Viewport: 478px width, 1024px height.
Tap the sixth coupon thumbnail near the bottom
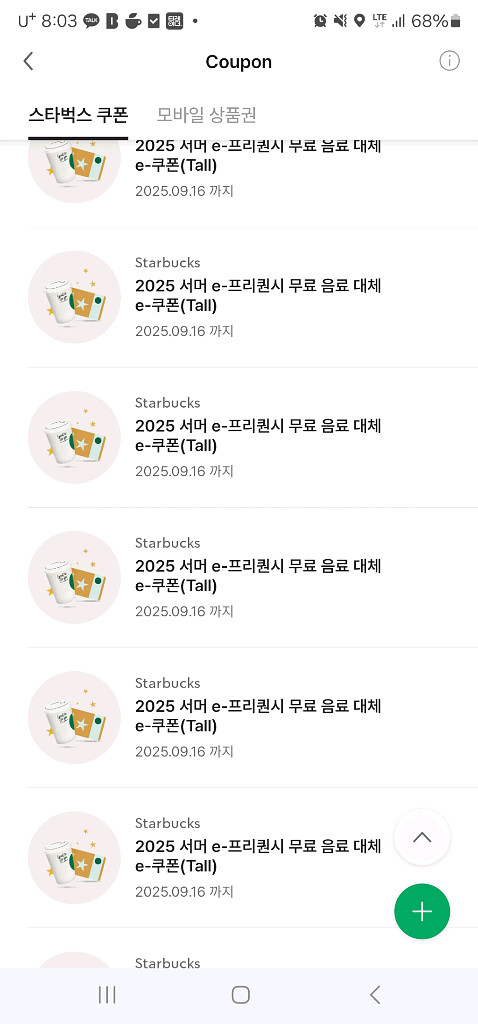pyautogui.click(x=74, y=857)
